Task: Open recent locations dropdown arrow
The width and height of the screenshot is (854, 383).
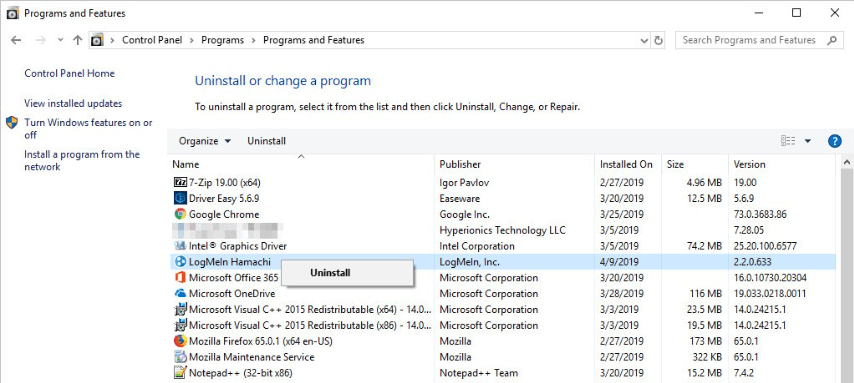Action: 60,40
